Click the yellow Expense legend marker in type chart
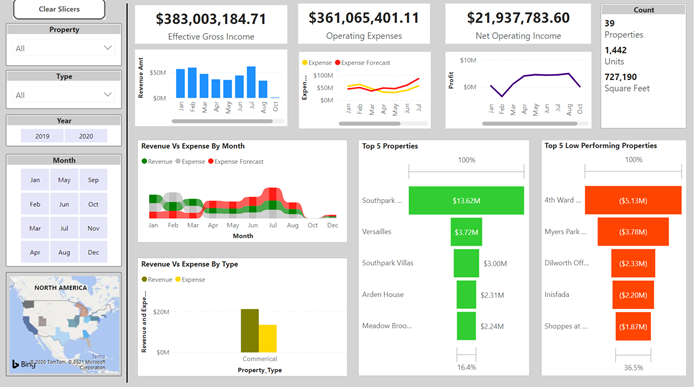Image resolution: width=694 pixels, height=387 pixels. point(178,279)
